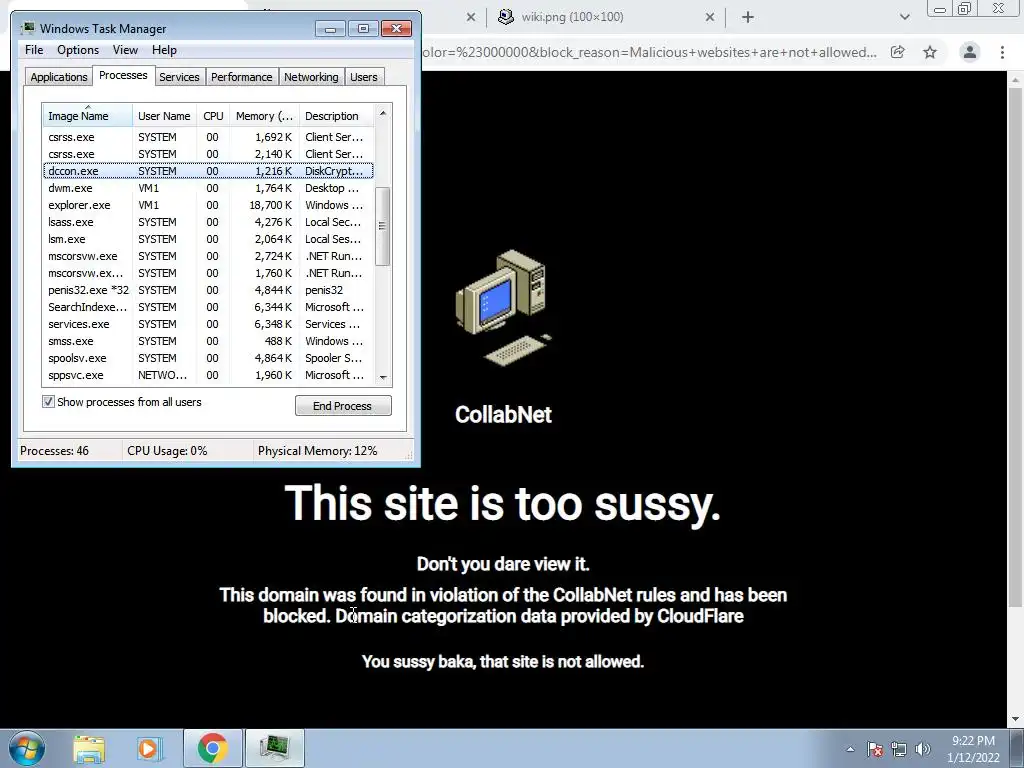Close the wiki.png tab
This screenshot has height=768, width=1024.
[710, 18]
